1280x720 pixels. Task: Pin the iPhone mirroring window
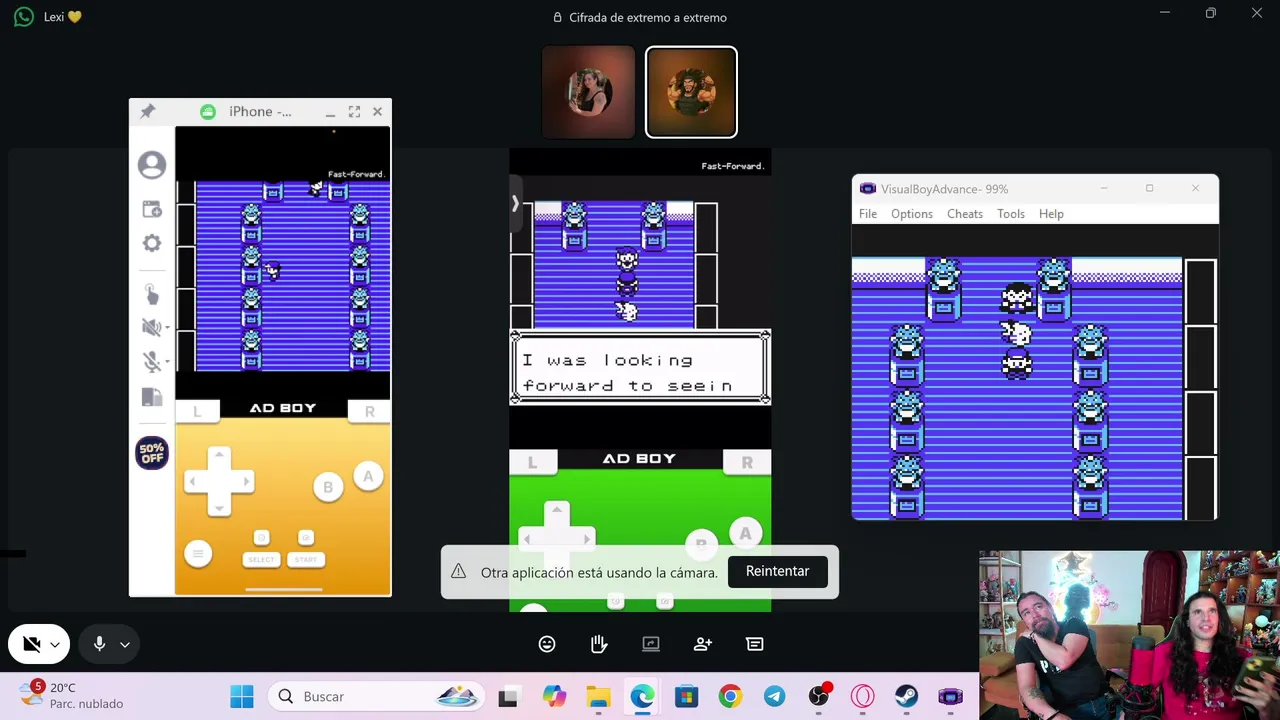coord(147,112)
